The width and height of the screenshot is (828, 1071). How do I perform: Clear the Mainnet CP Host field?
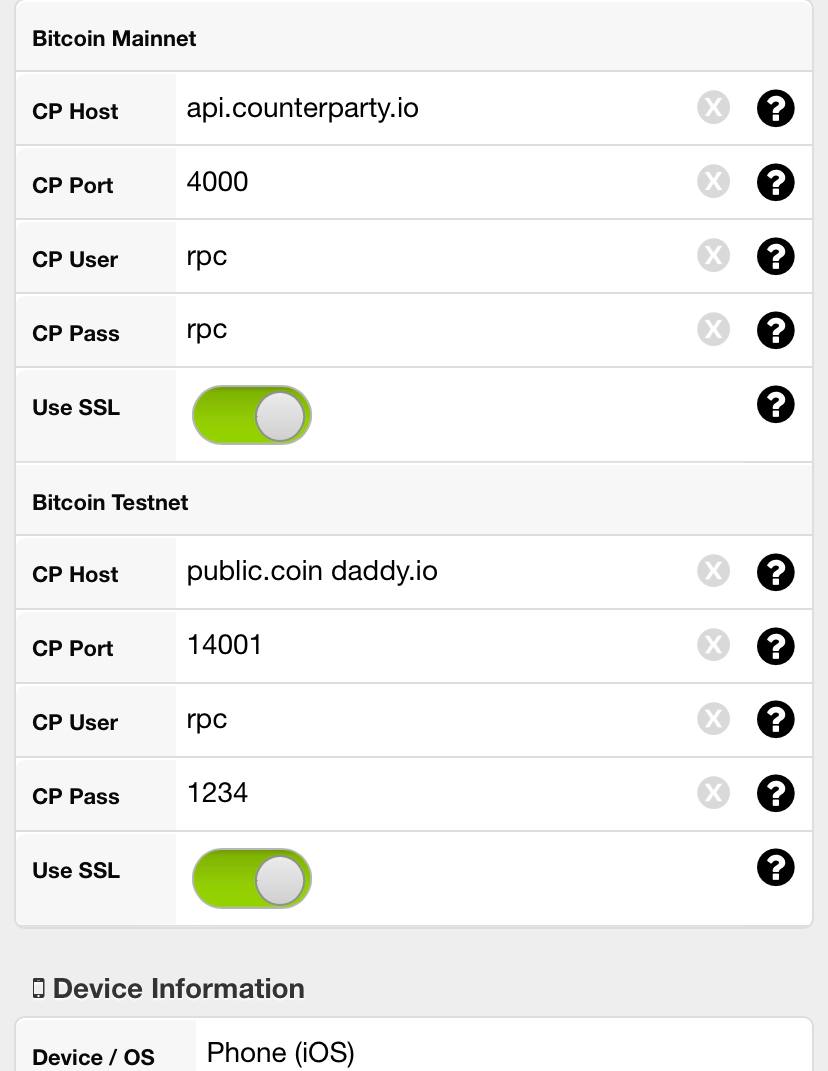[713, 107]
